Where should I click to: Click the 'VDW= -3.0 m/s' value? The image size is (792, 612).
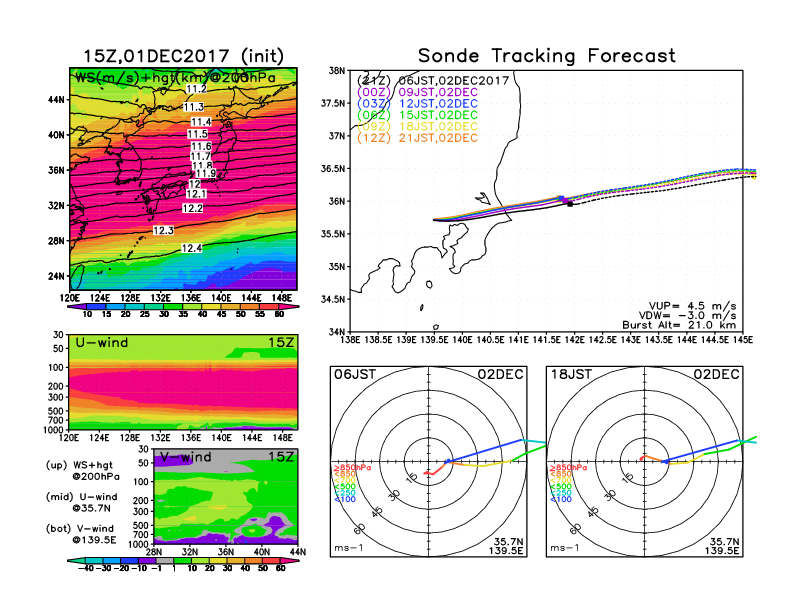(x=687, y=316)
